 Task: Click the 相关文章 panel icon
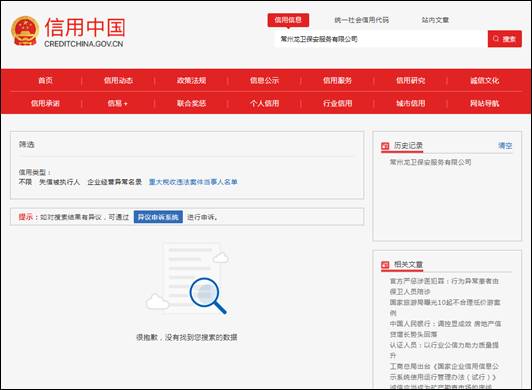point(385,264)
